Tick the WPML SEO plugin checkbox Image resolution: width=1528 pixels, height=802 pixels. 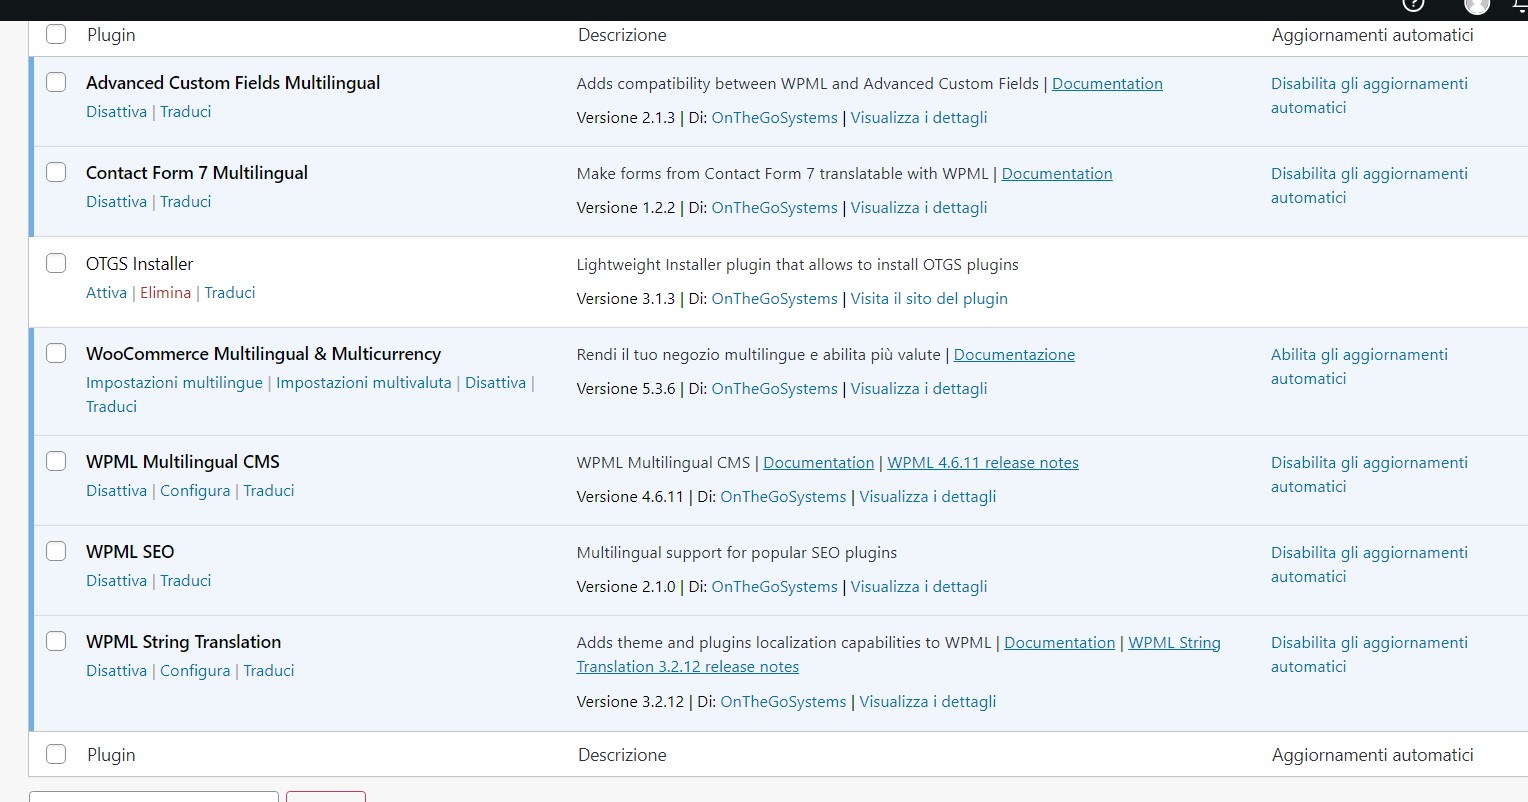(56, 551)
